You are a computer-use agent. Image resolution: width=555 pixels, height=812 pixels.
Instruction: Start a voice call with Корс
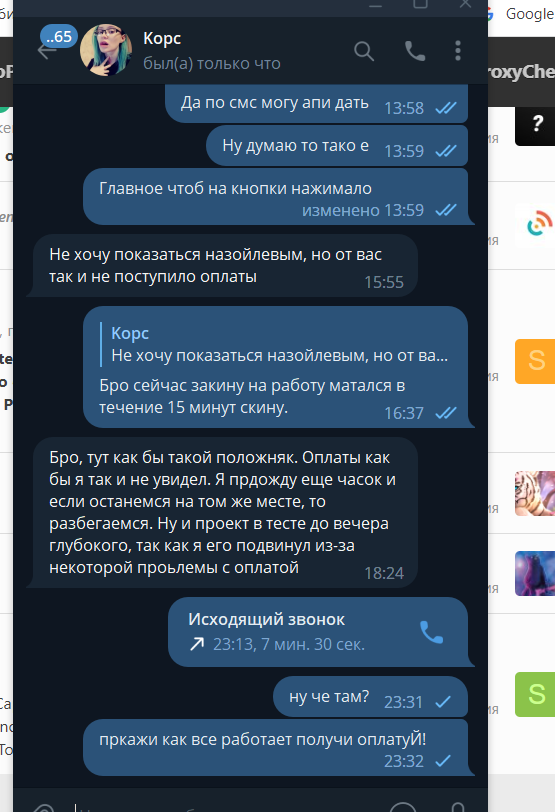415,51
